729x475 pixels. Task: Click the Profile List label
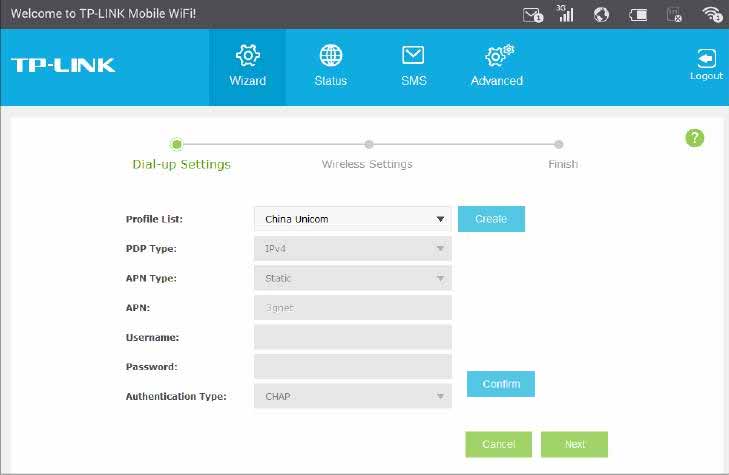(x=154, y=219)
